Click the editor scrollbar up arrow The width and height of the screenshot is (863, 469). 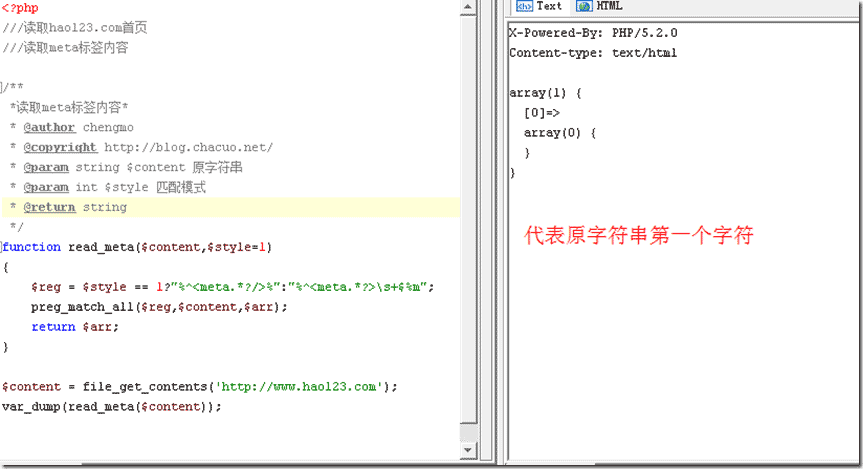click(x=468, y=8)
